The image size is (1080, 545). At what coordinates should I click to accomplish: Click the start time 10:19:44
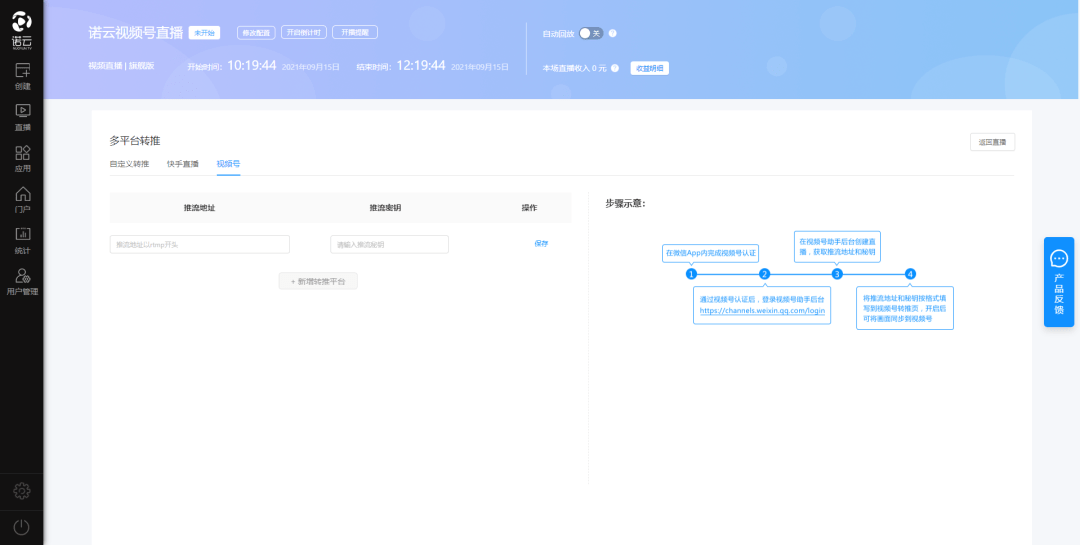251,65
